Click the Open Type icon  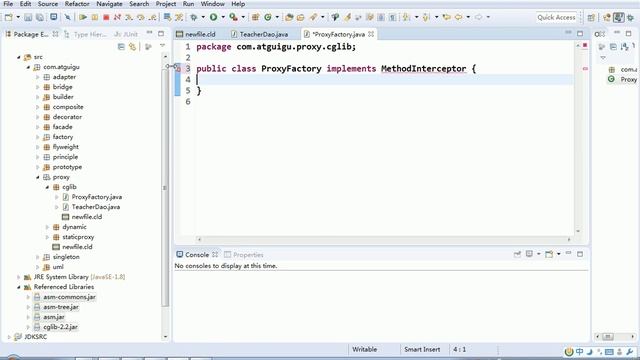(x=289, y=17)
